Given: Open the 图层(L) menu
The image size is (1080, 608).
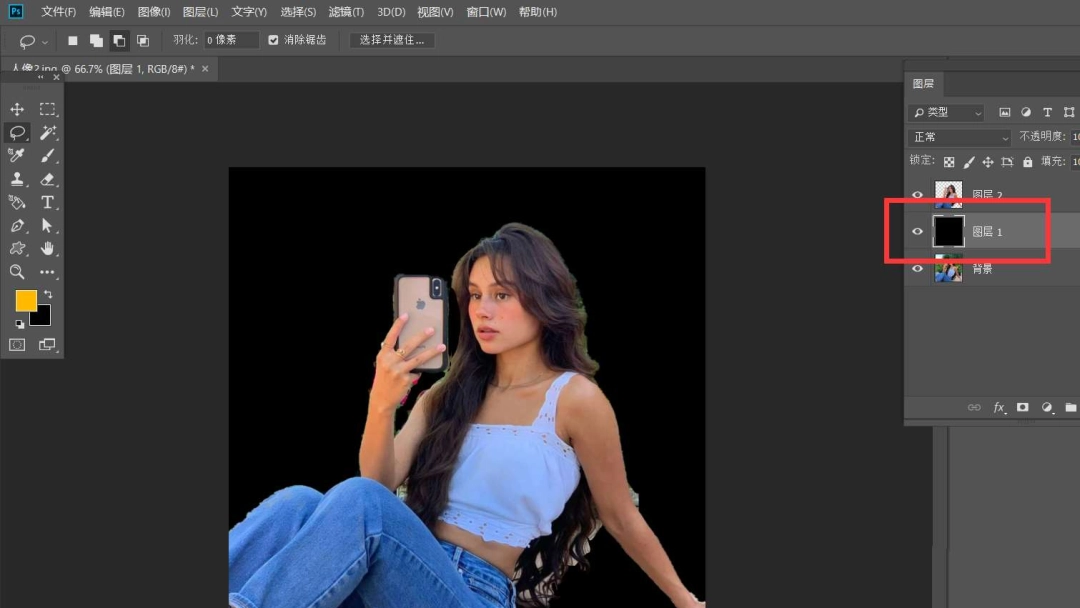Looking at the screenshot, I should [x=200, y=12].
